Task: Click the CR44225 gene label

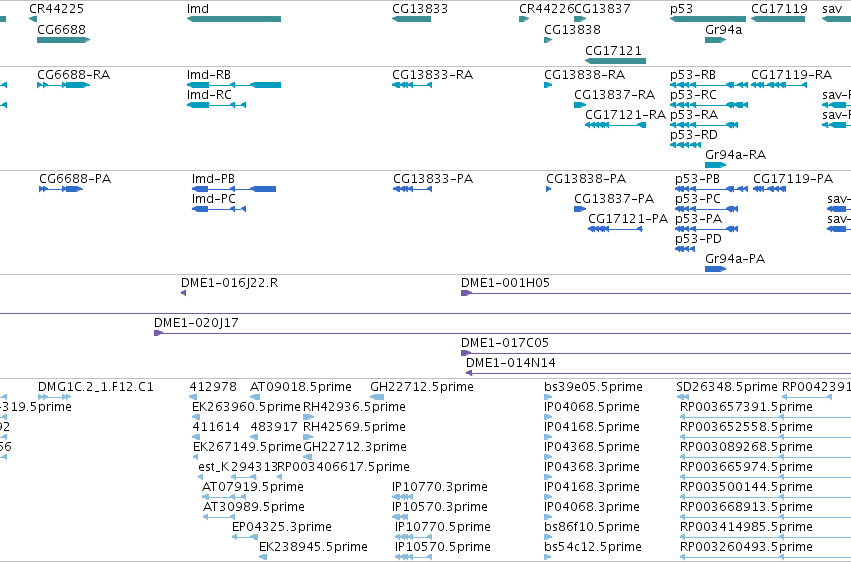Action: coord(56,9)
